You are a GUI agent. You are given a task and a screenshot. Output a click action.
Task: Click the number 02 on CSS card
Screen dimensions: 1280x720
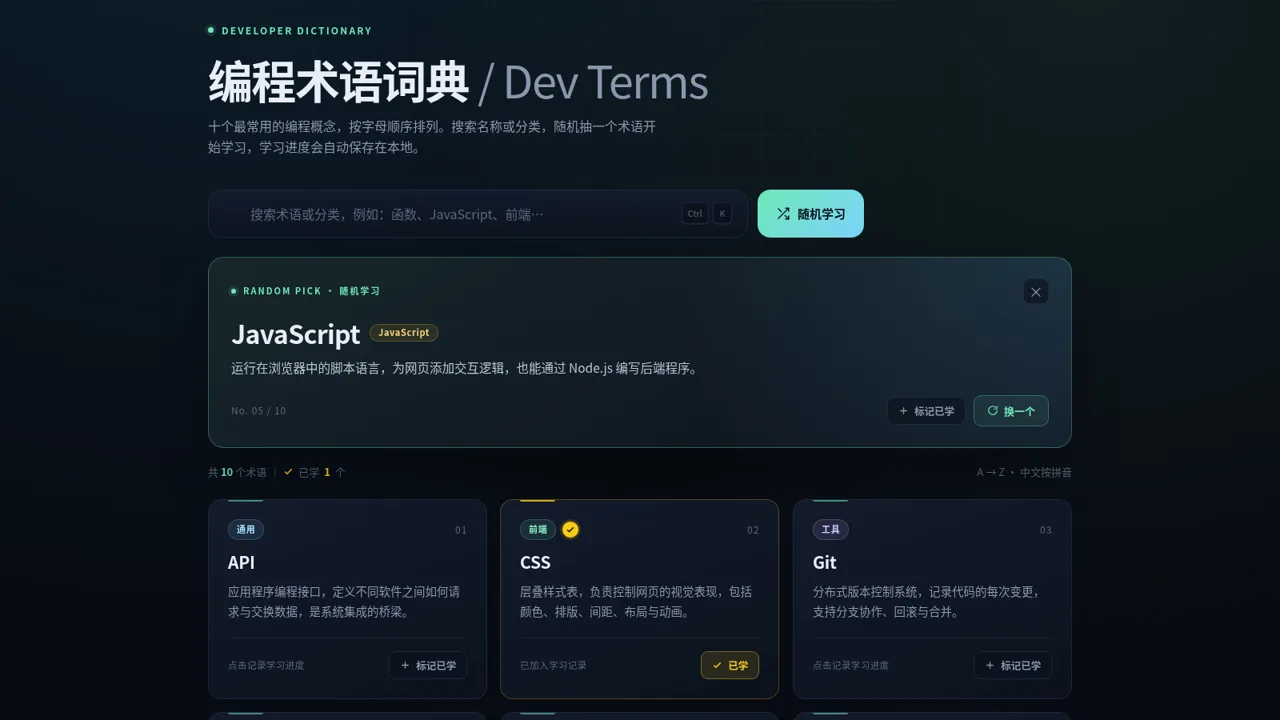(x=753, y=530)
